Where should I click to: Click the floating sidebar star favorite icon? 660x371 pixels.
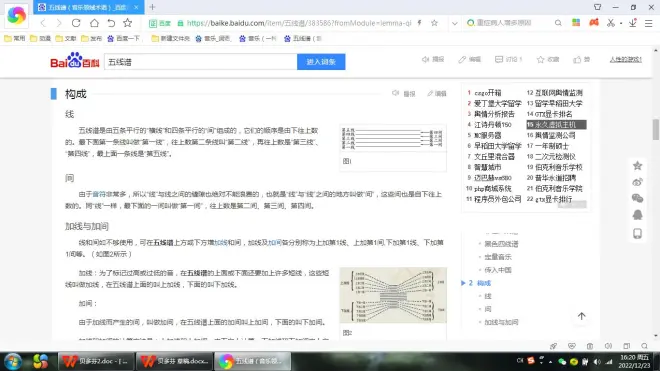point(637,165)
